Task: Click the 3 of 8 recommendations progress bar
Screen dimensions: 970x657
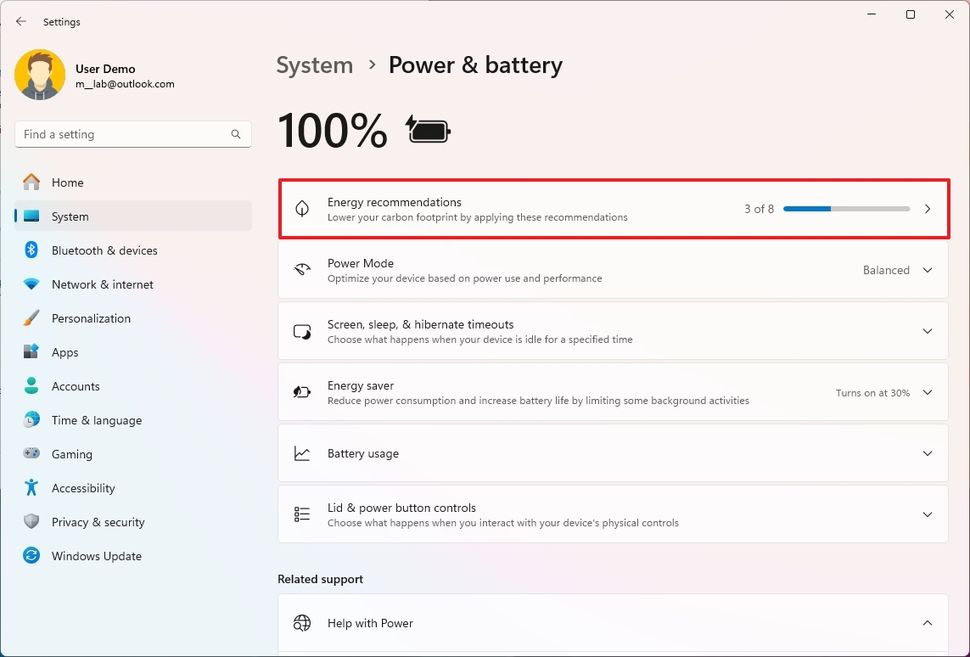Action: tap(846, 208)
